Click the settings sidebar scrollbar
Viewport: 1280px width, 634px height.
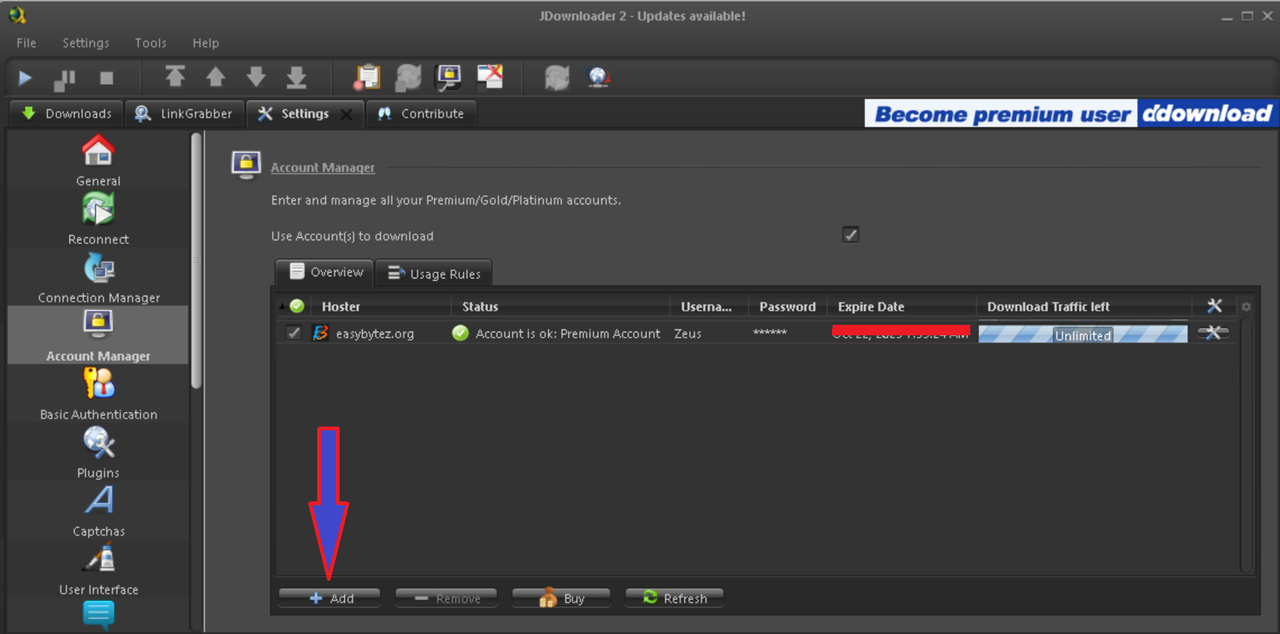(196, 260)
